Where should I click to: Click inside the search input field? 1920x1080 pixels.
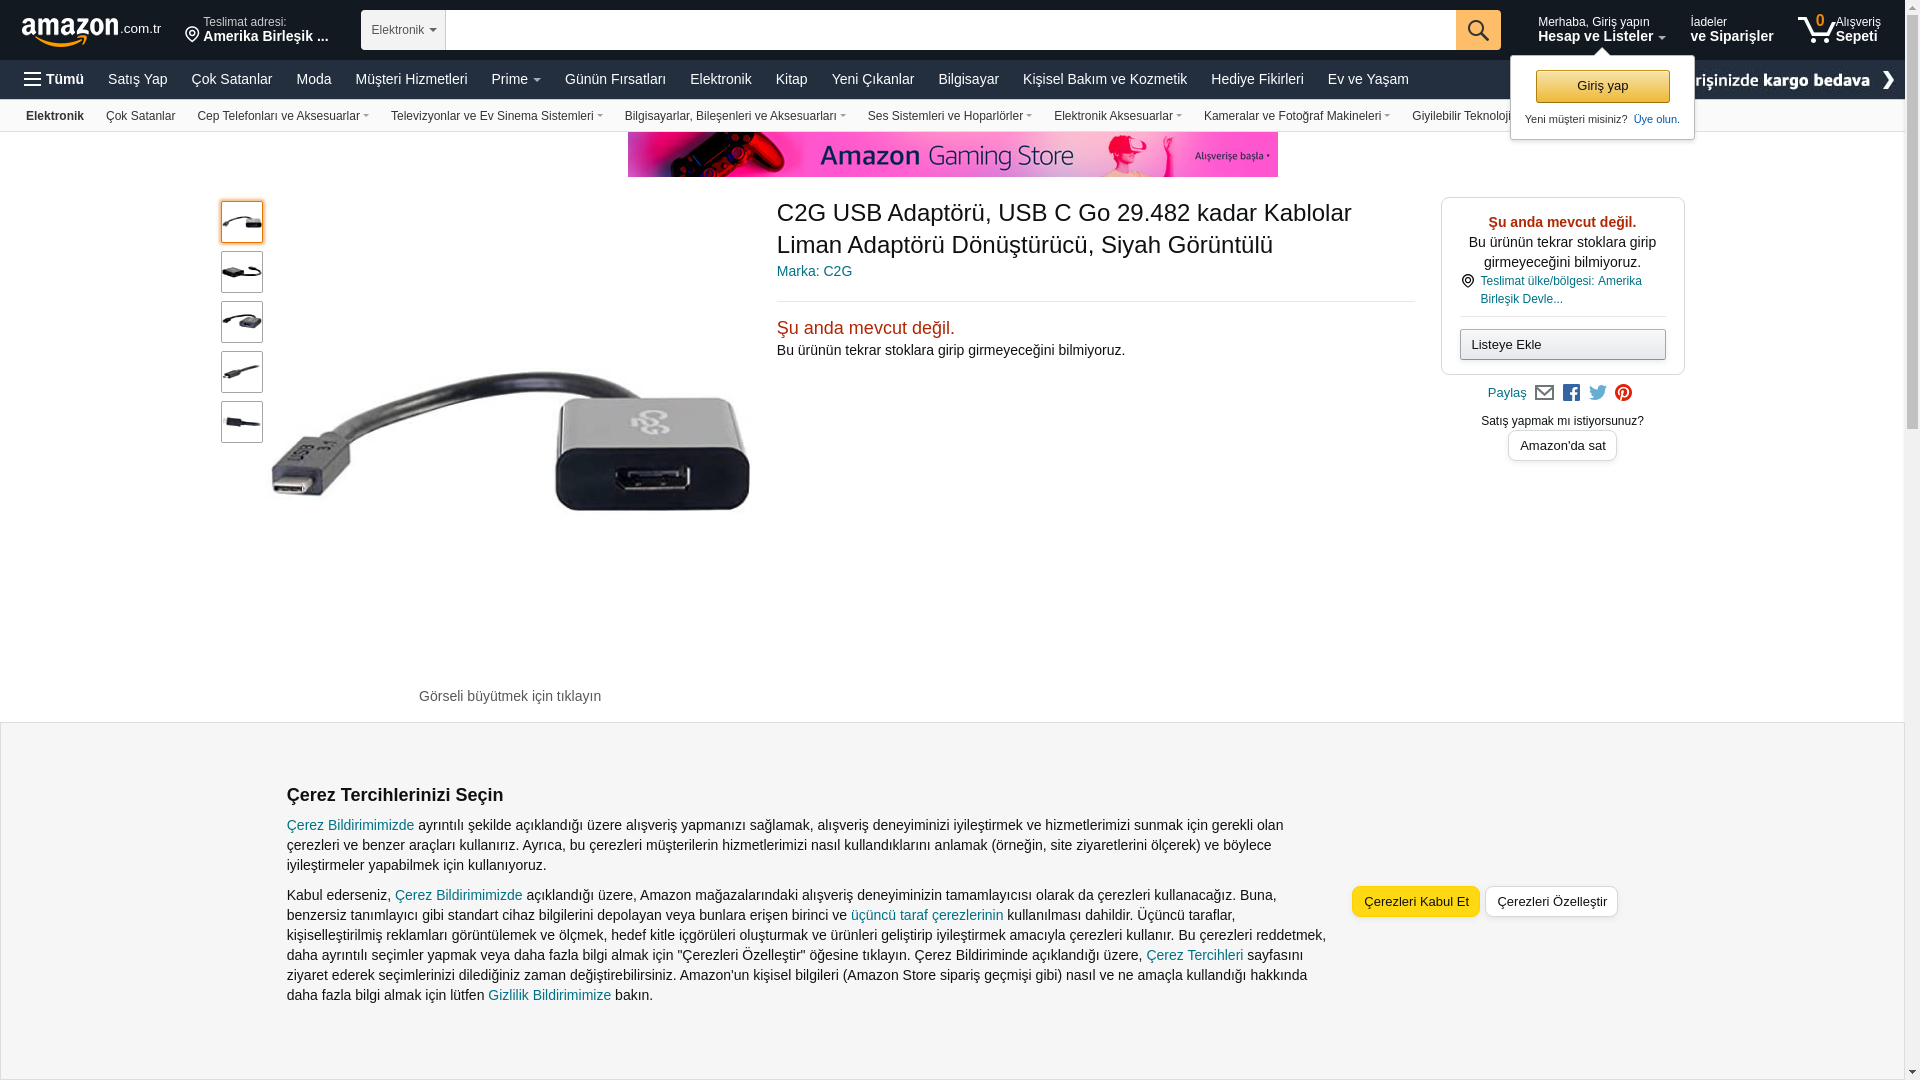click(950, 30)
